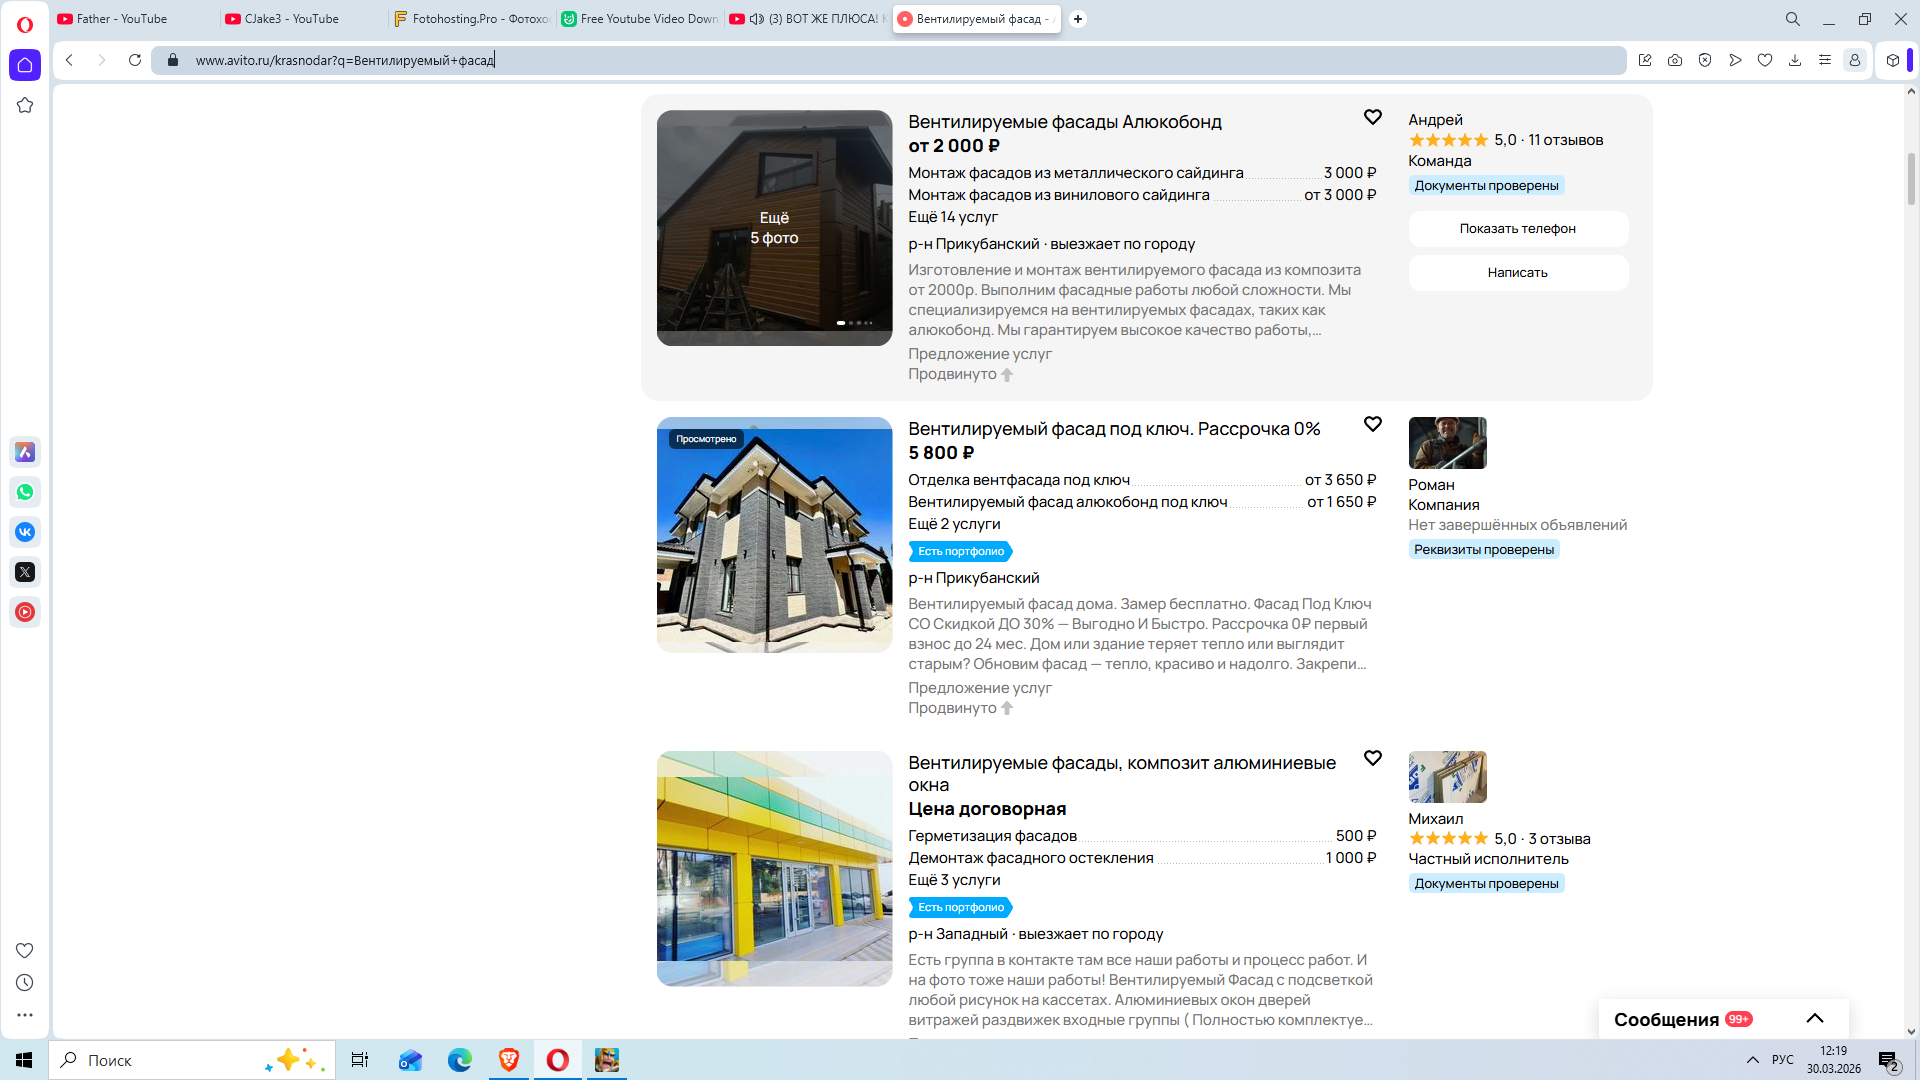The height and width of the screenshot is (1080, 1920).
Task: Open X (Twitter) sidebar icon
Action: pyautogui.click(x=25, y=572)
